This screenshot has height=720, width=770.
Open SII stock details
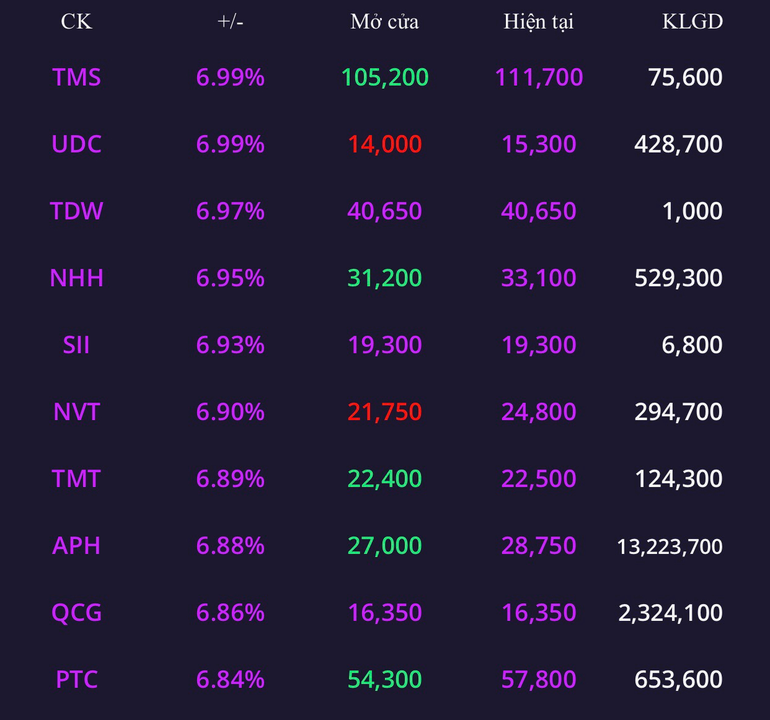[x=77, y=344]
